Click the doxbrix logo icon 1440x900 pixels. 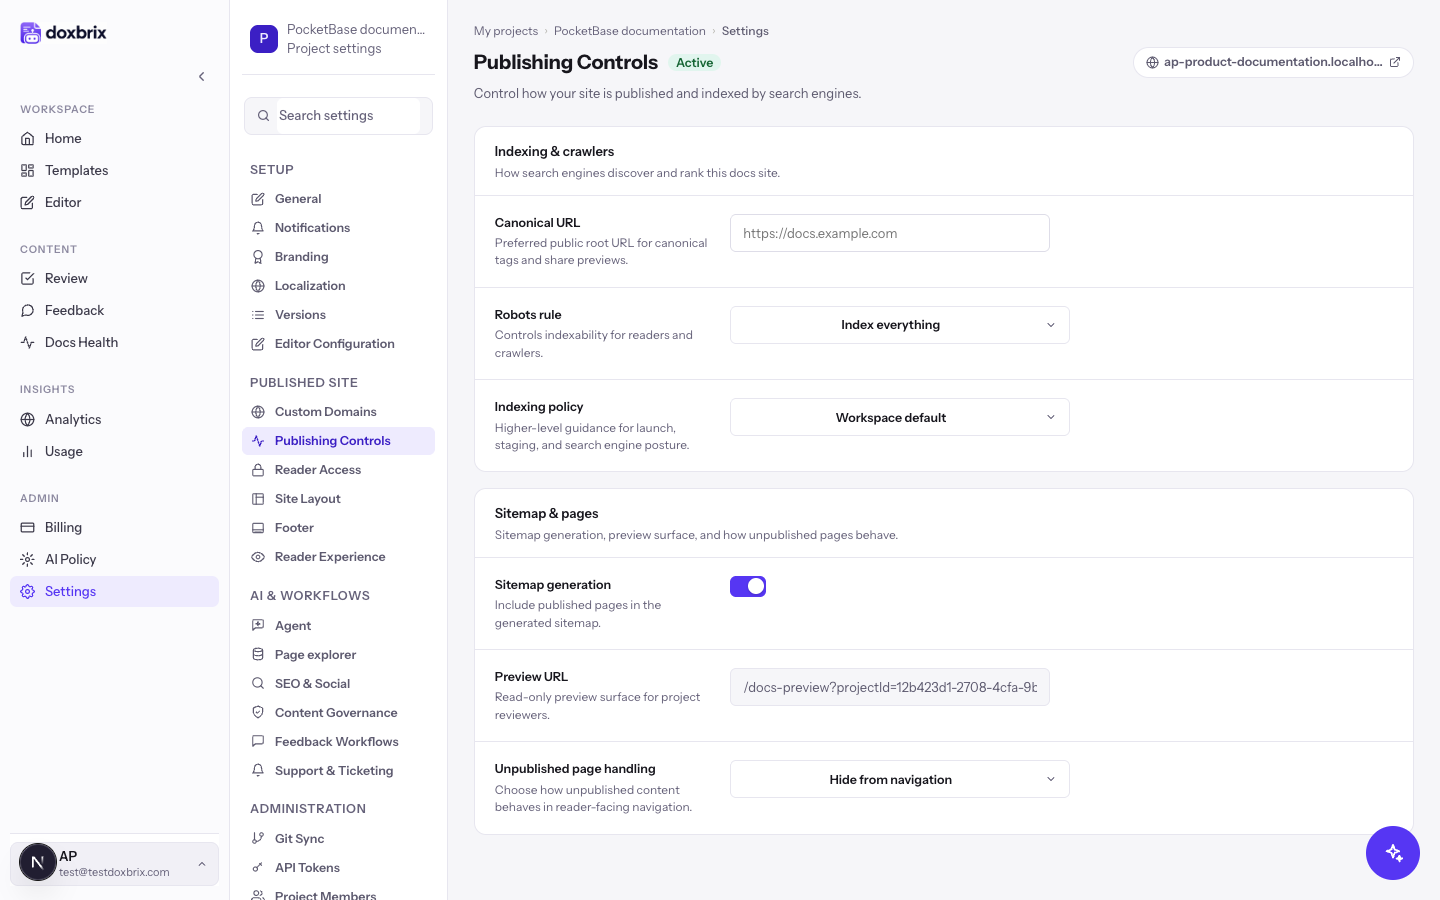pos(31,33)
